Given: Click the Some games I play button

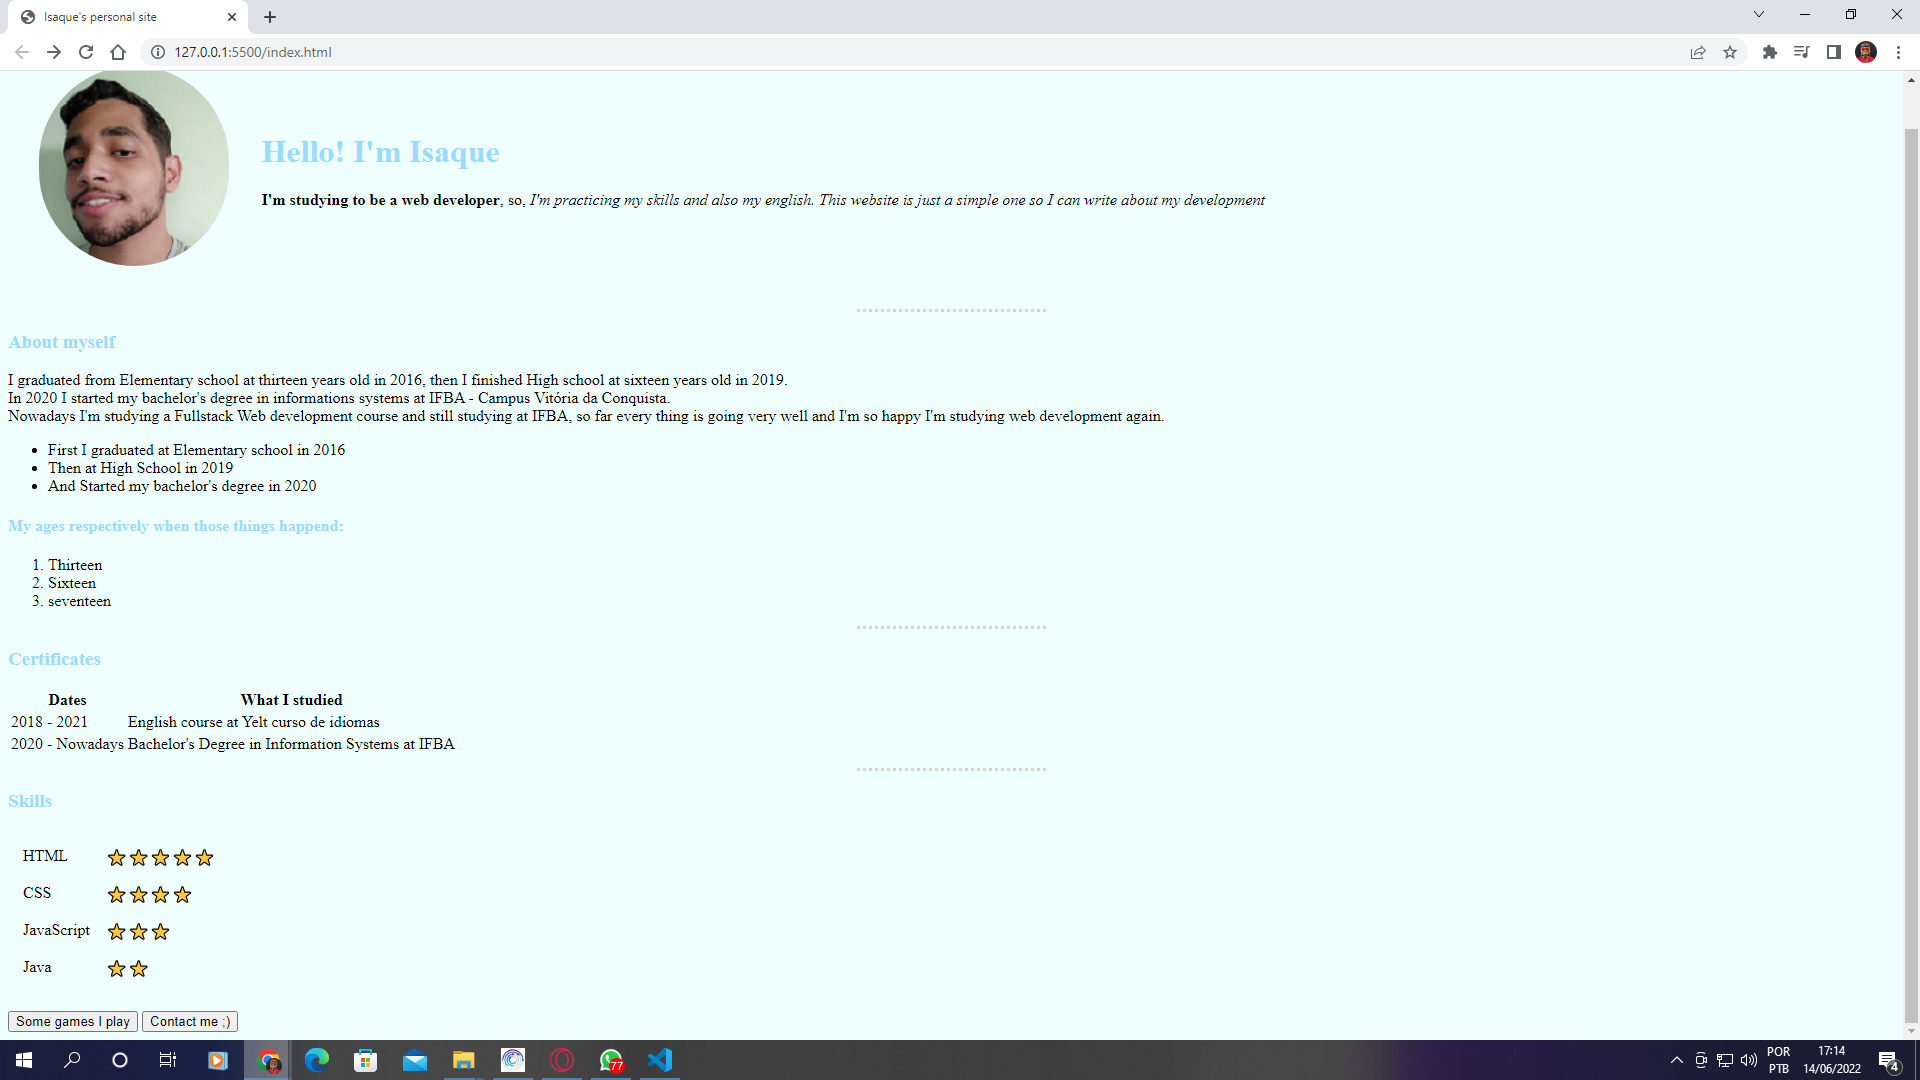Looking at the screenshot, I should tap(72, 1021).
